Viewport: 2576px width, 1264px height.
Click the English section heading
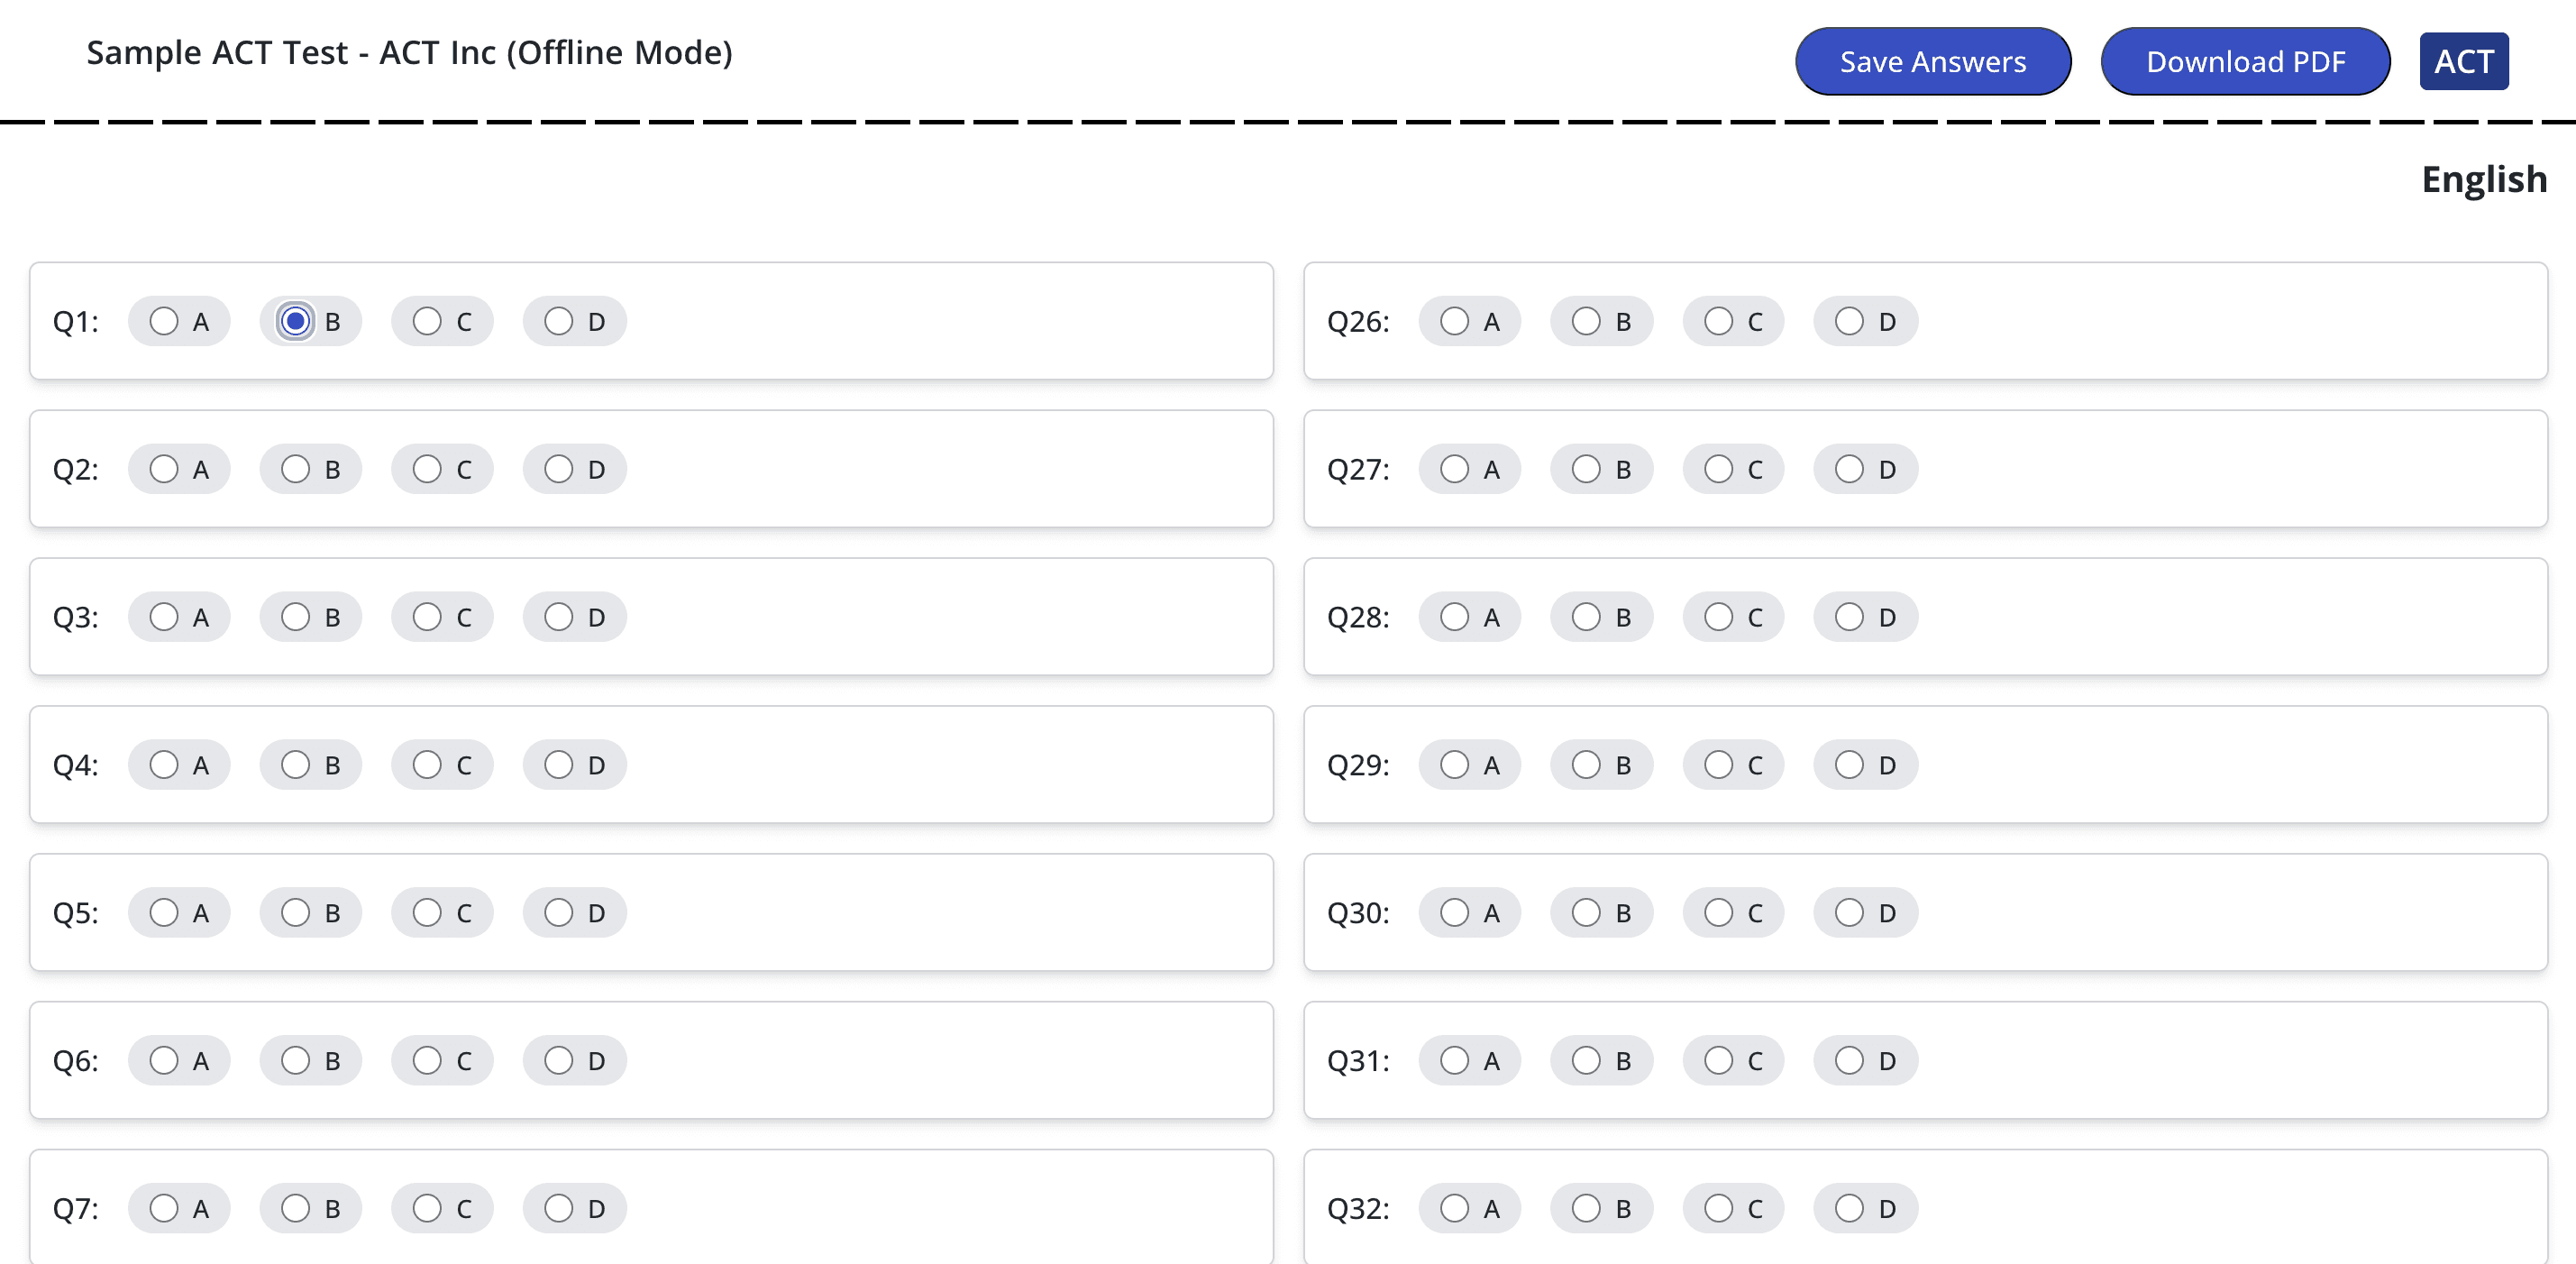click(x=2483, y=179)
